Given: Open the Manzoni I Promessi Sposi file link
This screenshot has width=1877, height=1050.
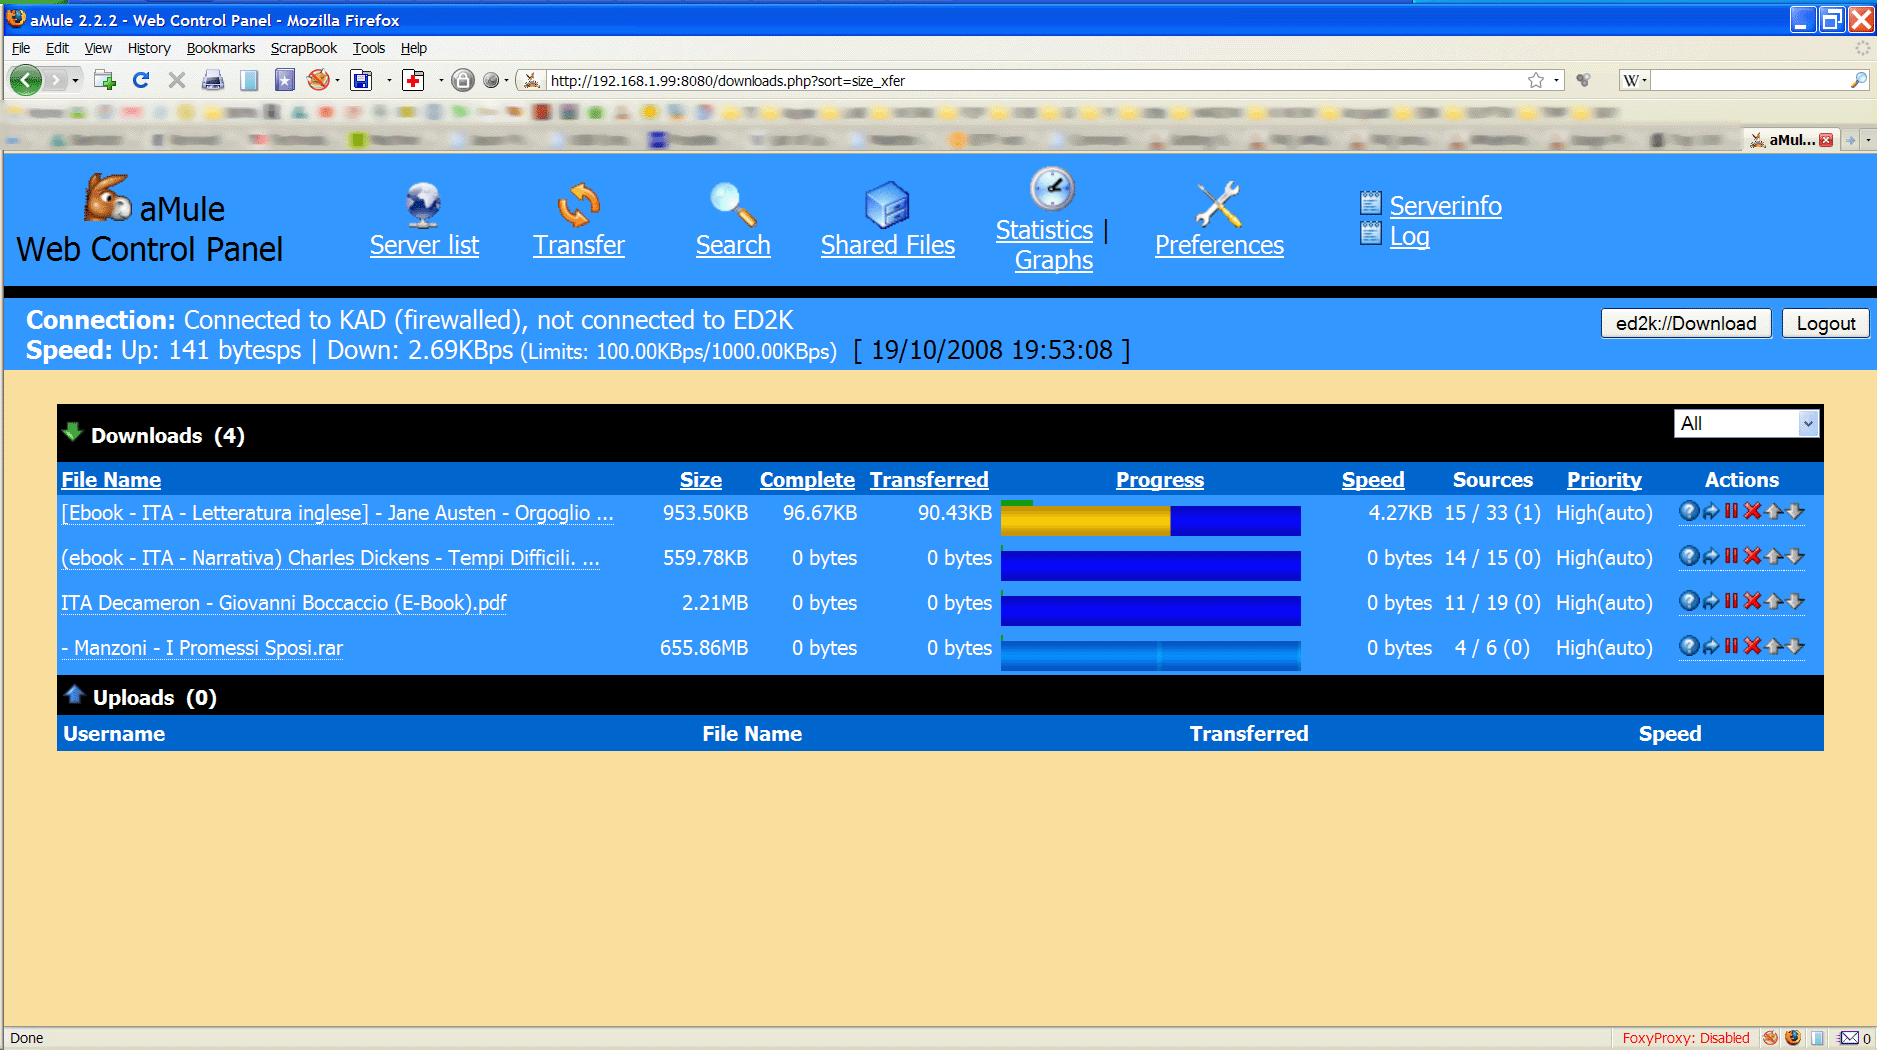Looking at the screenshot, I should (x=202, y=648).
